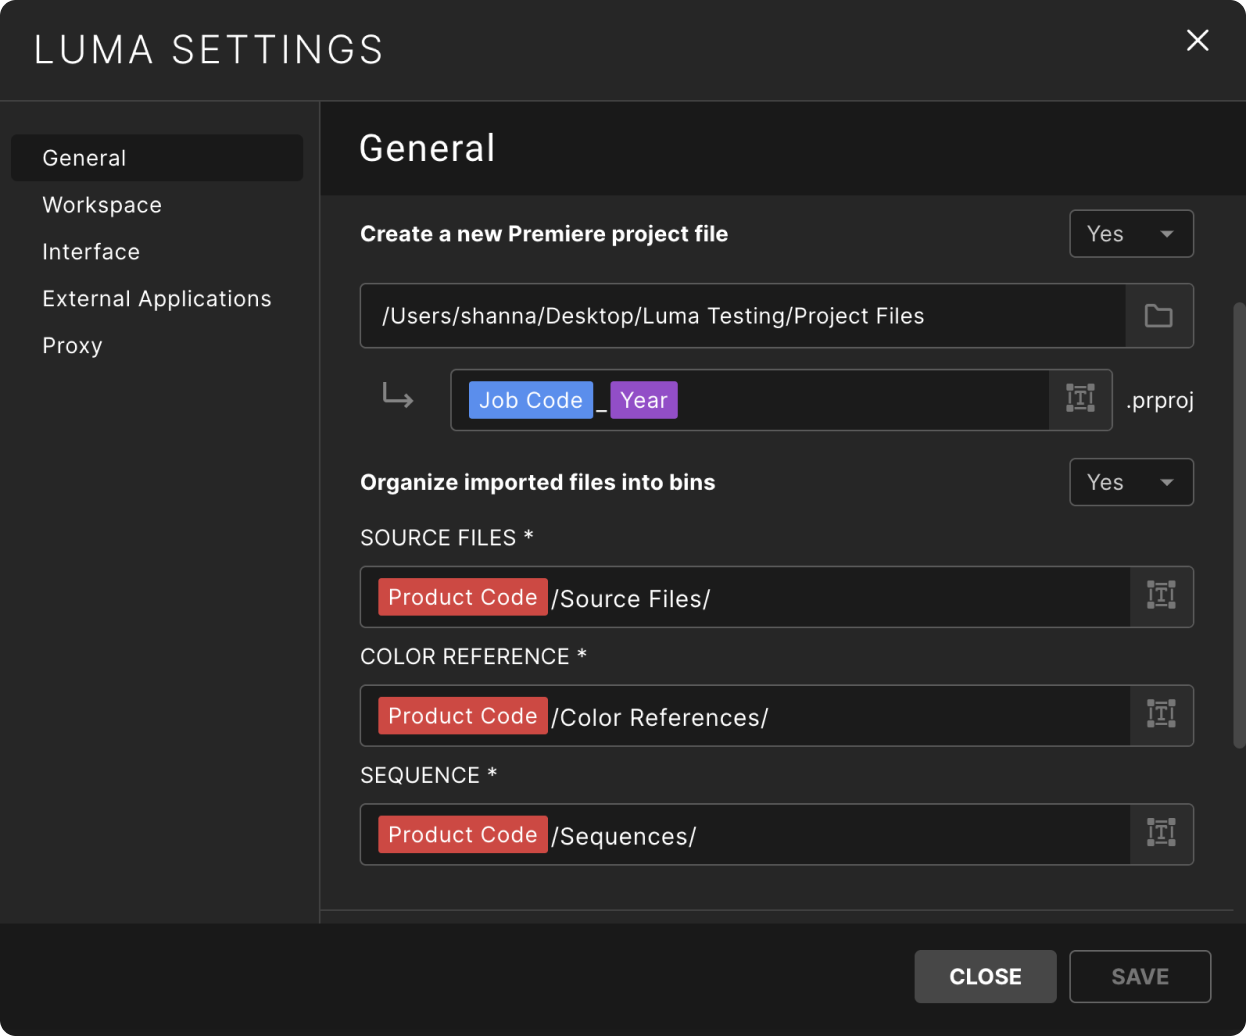Open the token editor next to the .prproj filename
The width and height of the screenshot is (1246, 1036).
pyautogui.click(x=1080, y=399)
